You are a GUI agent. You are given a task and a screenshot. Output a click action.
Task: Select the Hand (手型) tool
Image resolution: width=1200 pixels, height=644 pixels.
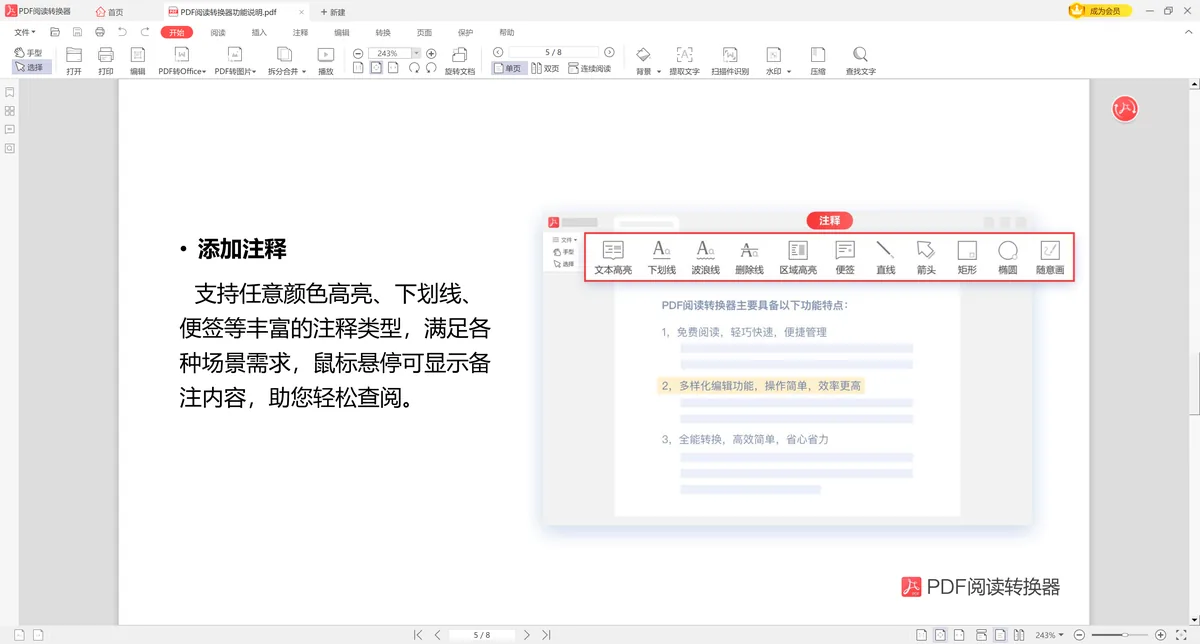pos(28,53)
